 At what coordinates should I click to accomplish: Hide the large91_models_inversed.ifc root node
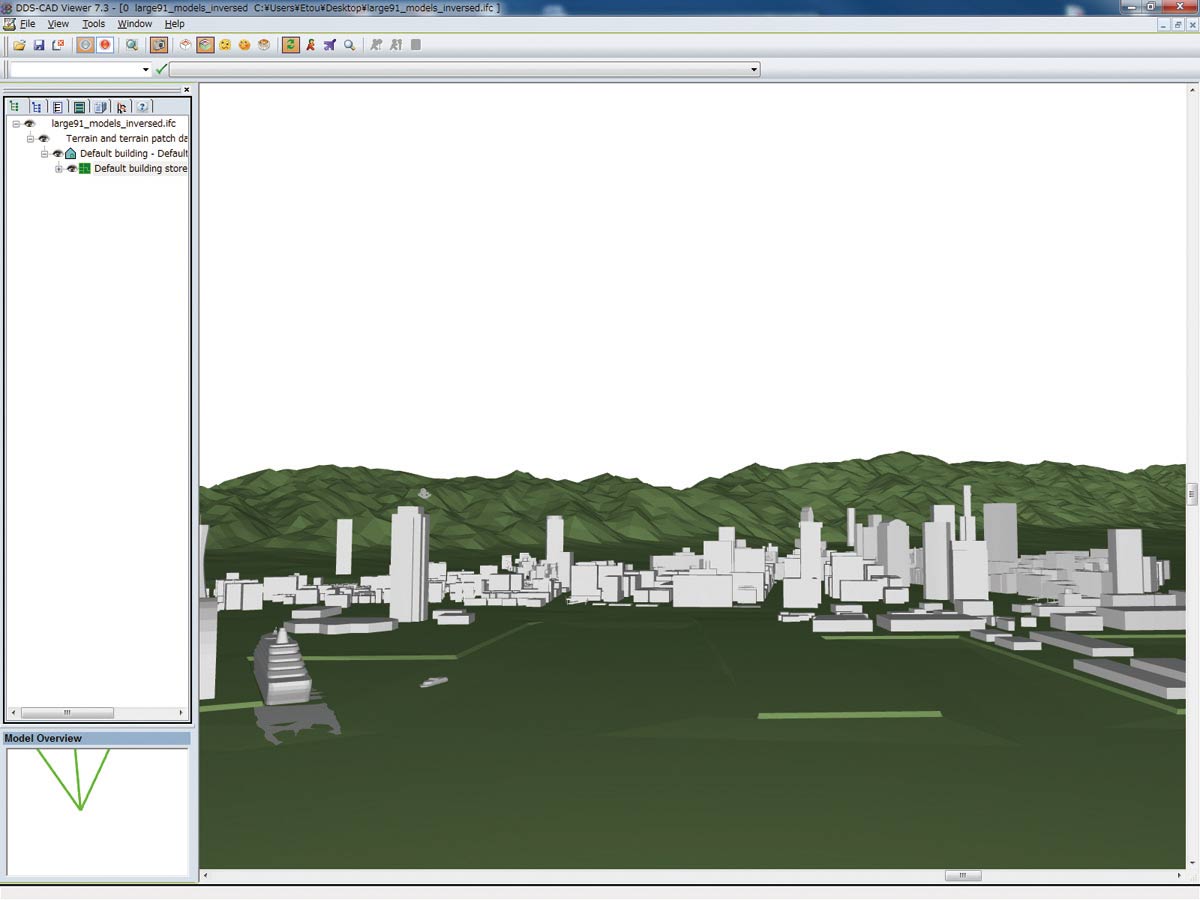pyautogui.click(x=29, y=123)
